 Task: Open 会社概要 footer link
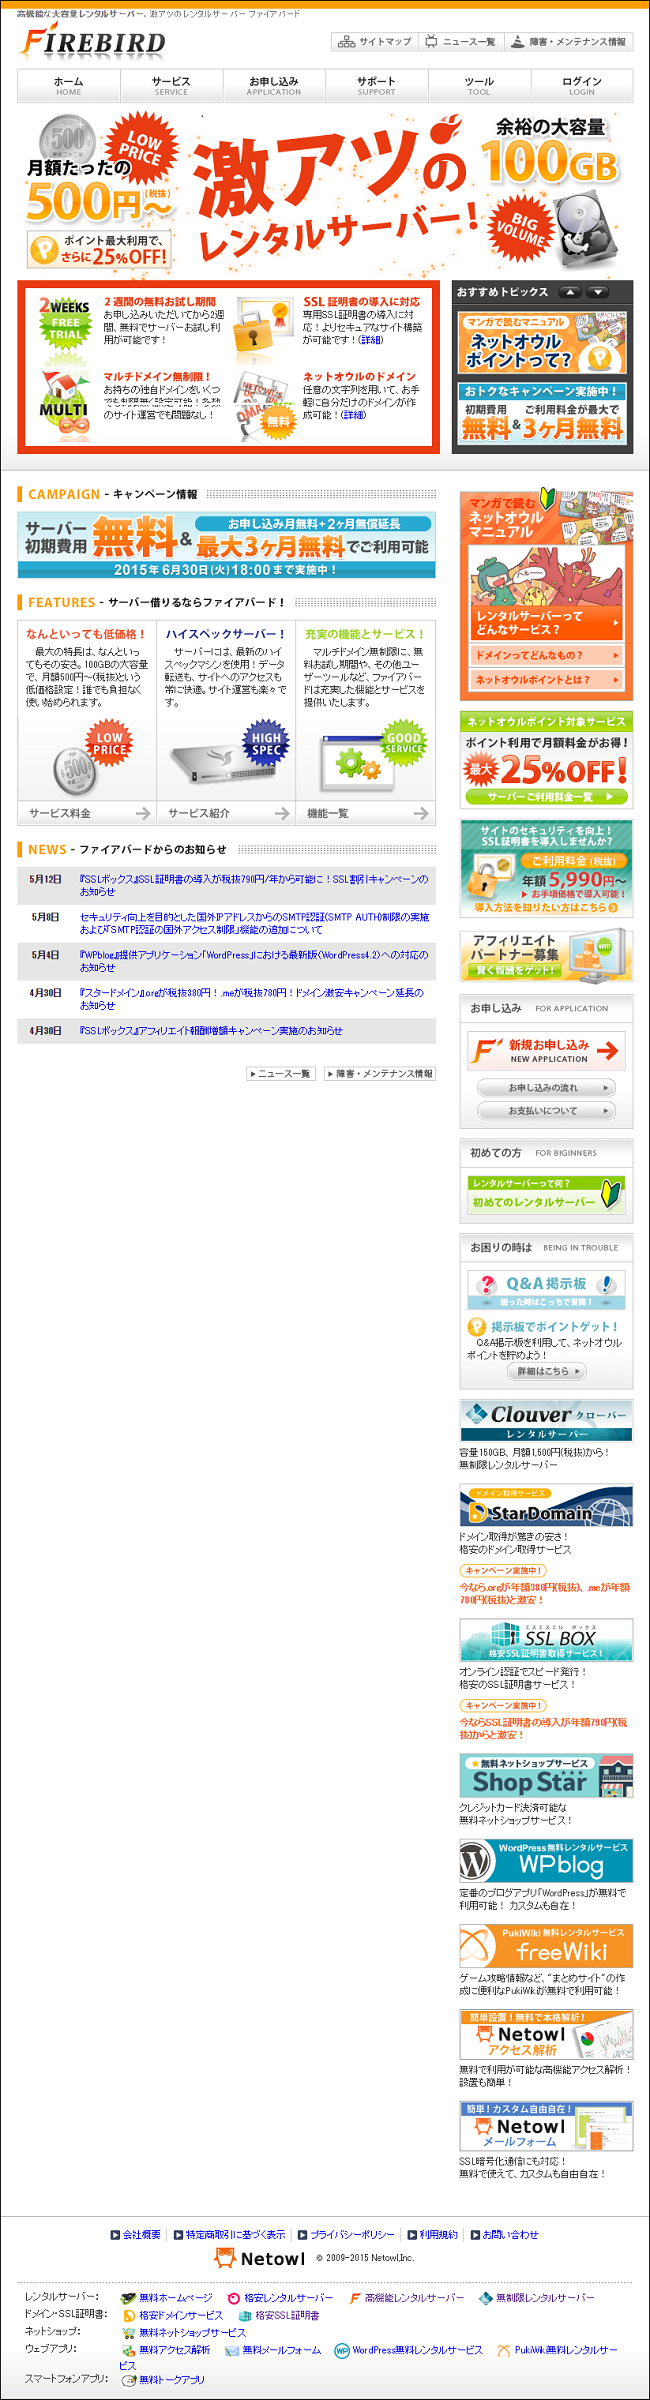136,2235
